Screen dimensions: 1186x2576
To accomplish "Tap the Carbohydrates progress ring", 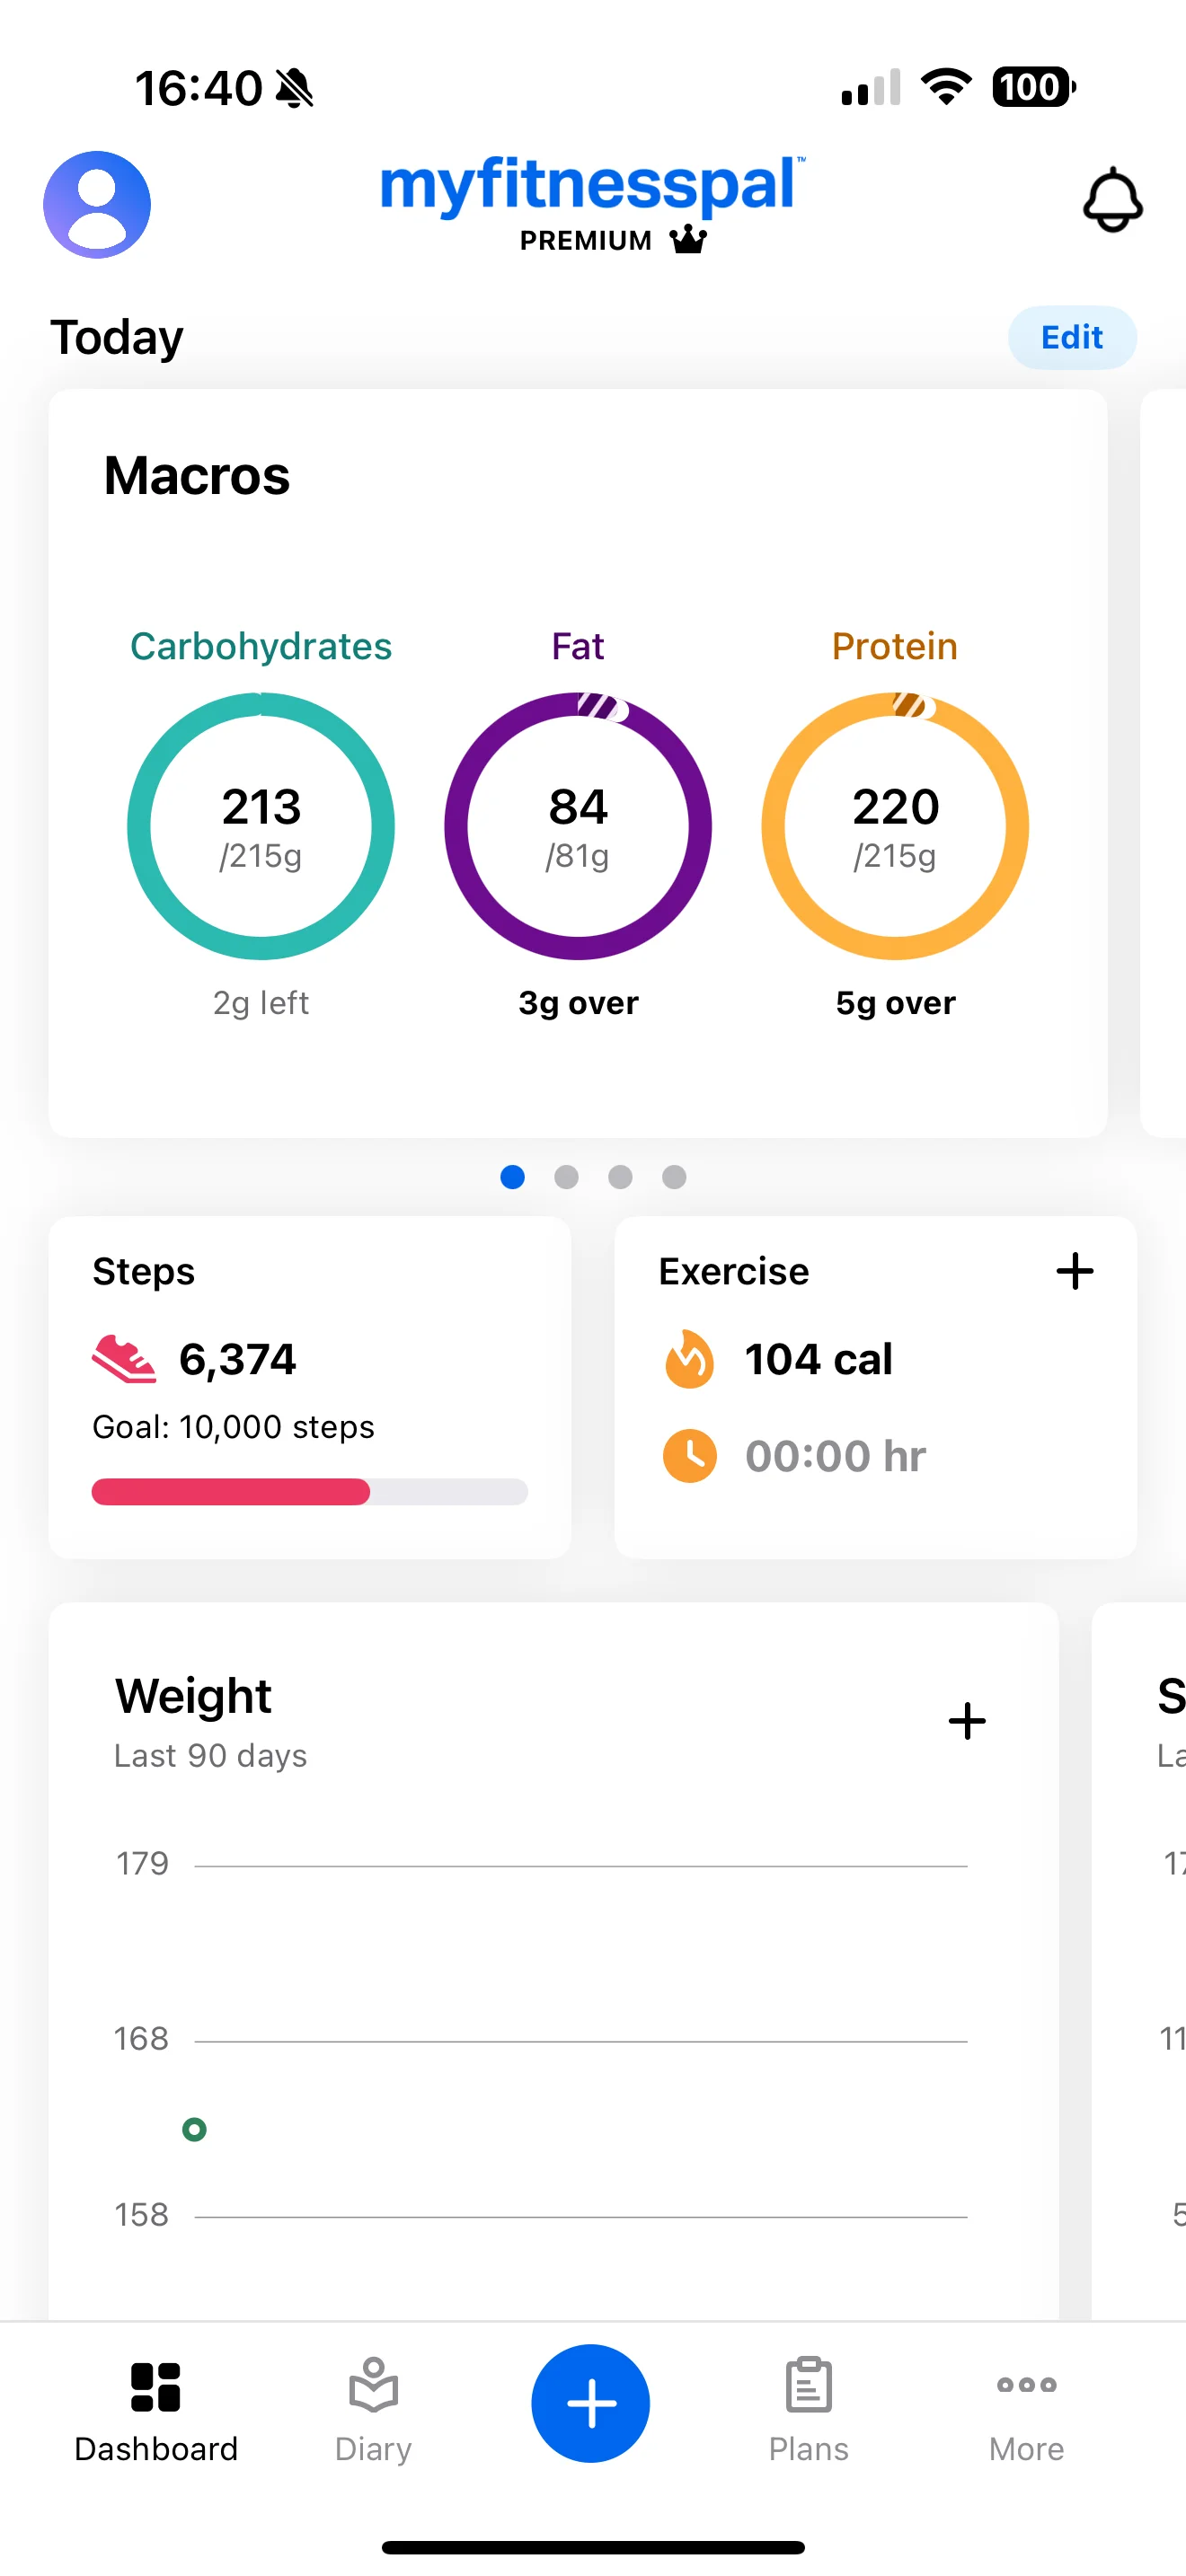I will tap(261, 826).
